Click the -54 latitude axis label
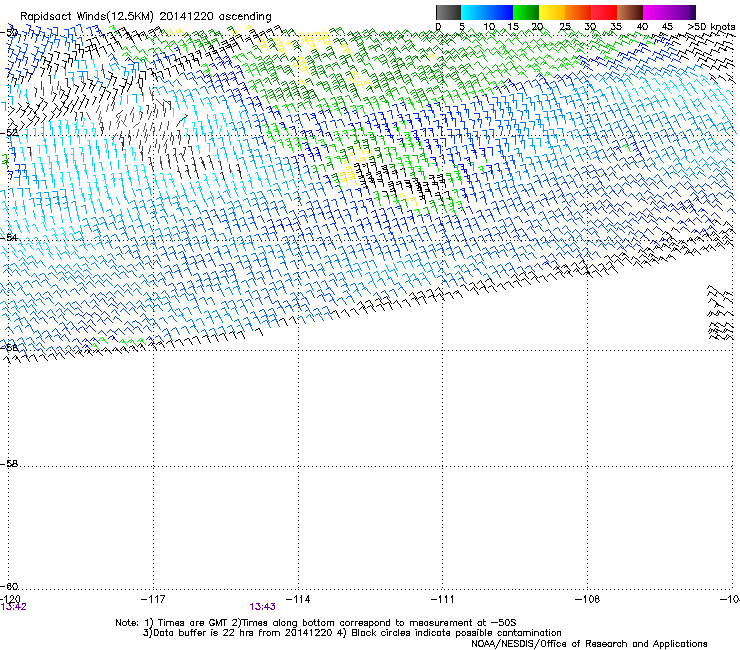Image resolution: width=740 pixels, height=650 pixels. click(9, 237)
